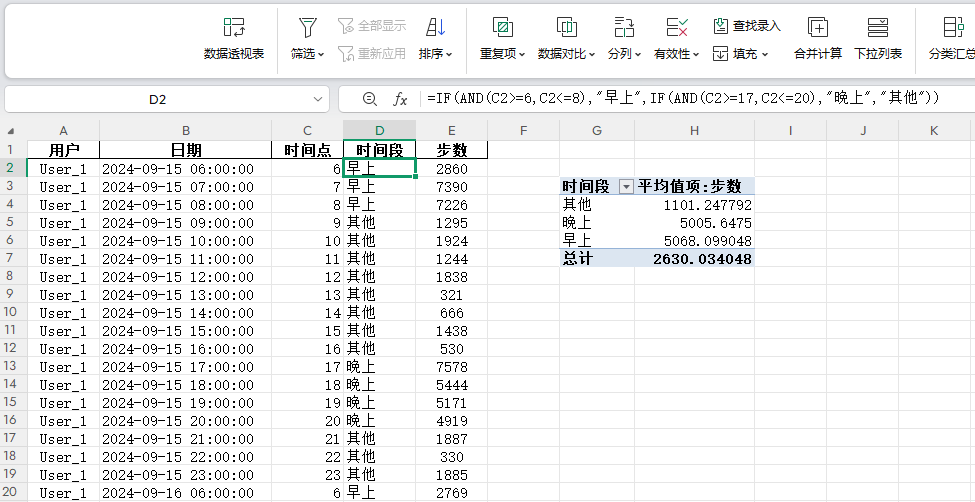Select time point cell 23
975x502 pixels.
(x=307, y=475)
